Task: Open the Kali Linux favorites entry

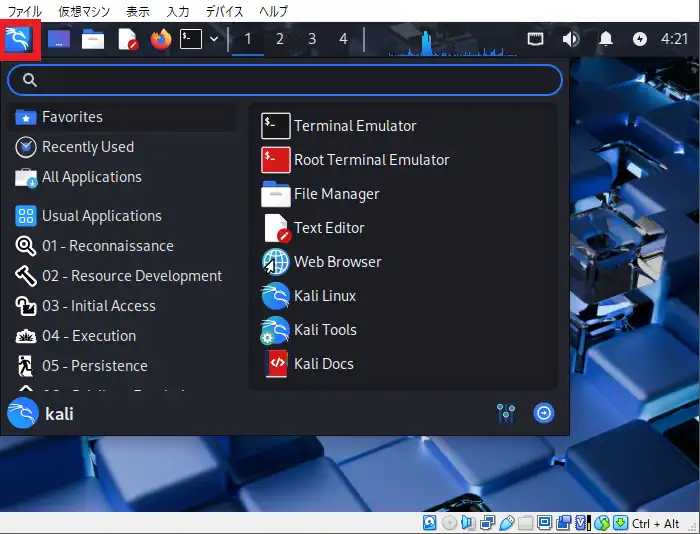Action: pos(402,296)
